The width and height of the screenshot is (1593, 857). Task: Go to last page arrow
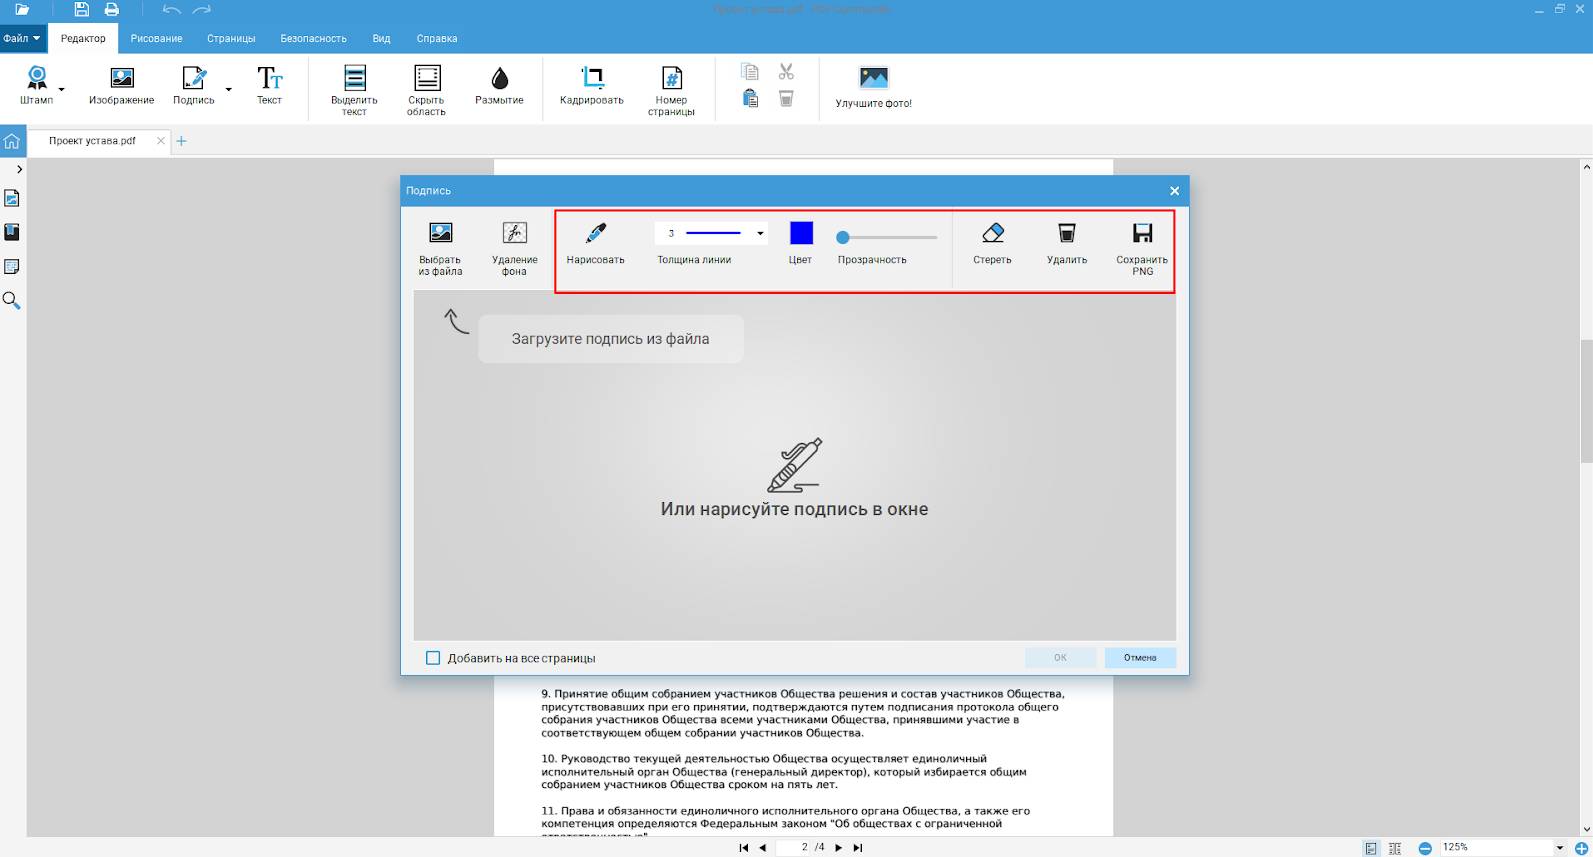(x=858, y=848)
